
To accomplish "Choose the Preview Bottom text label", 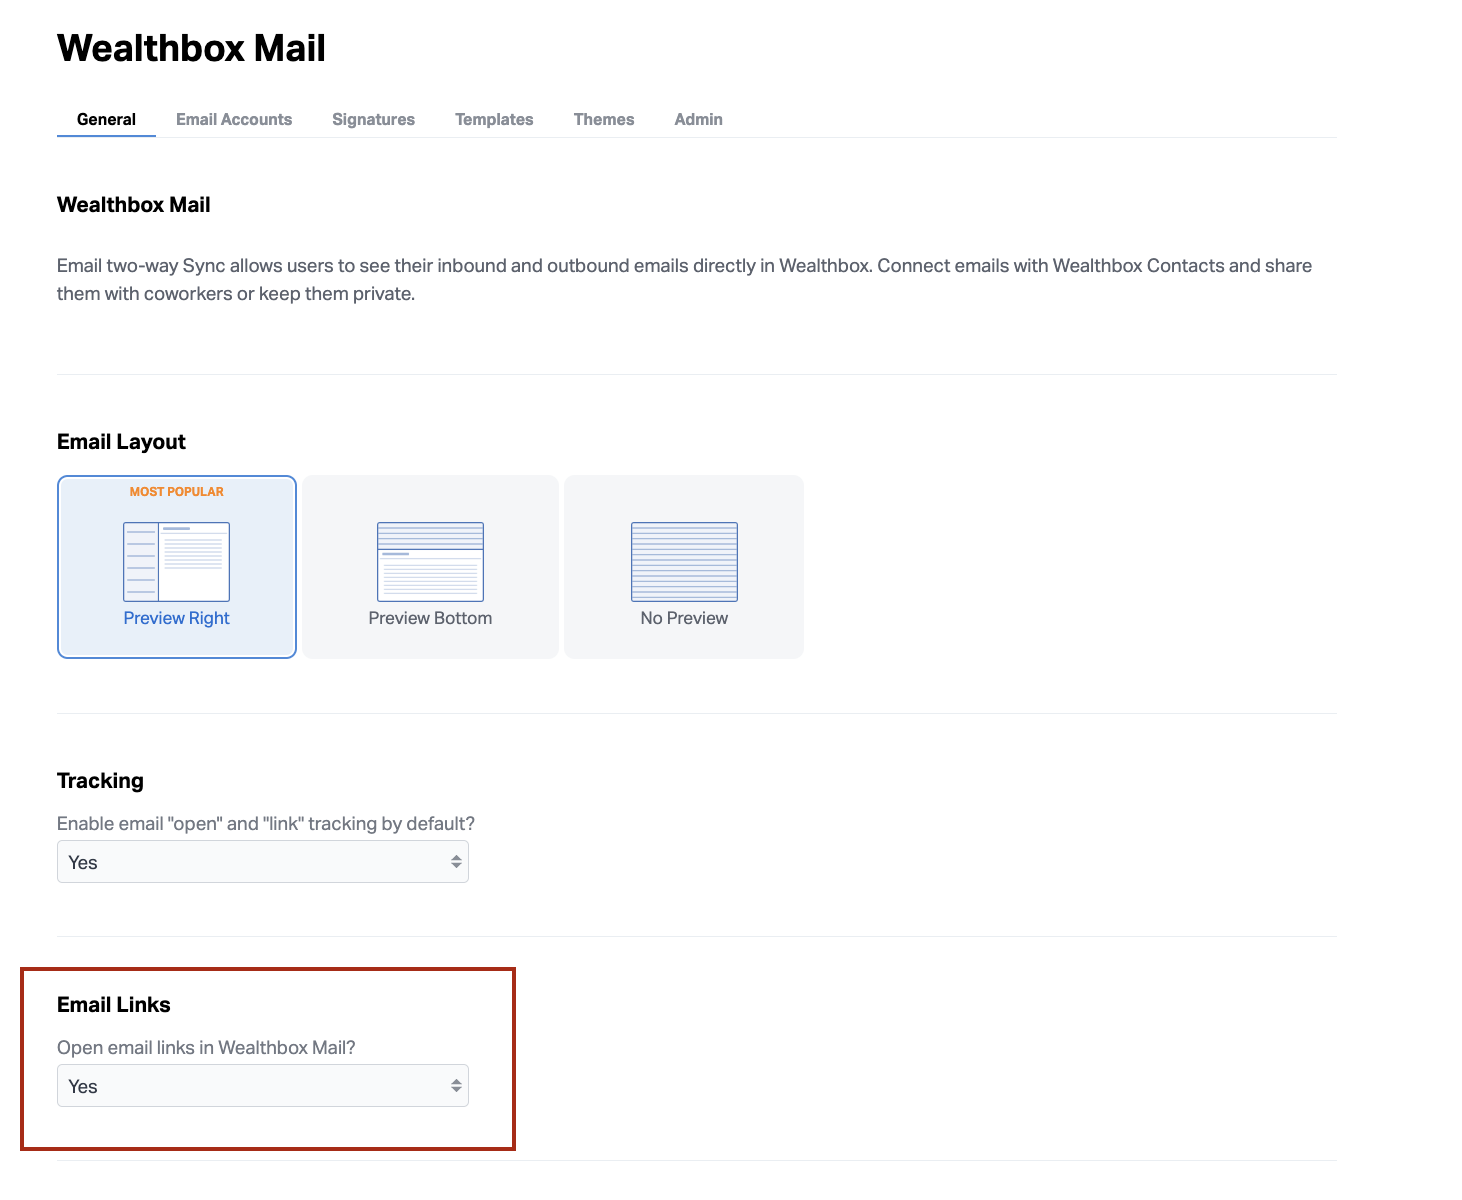I will click(430, 618).
